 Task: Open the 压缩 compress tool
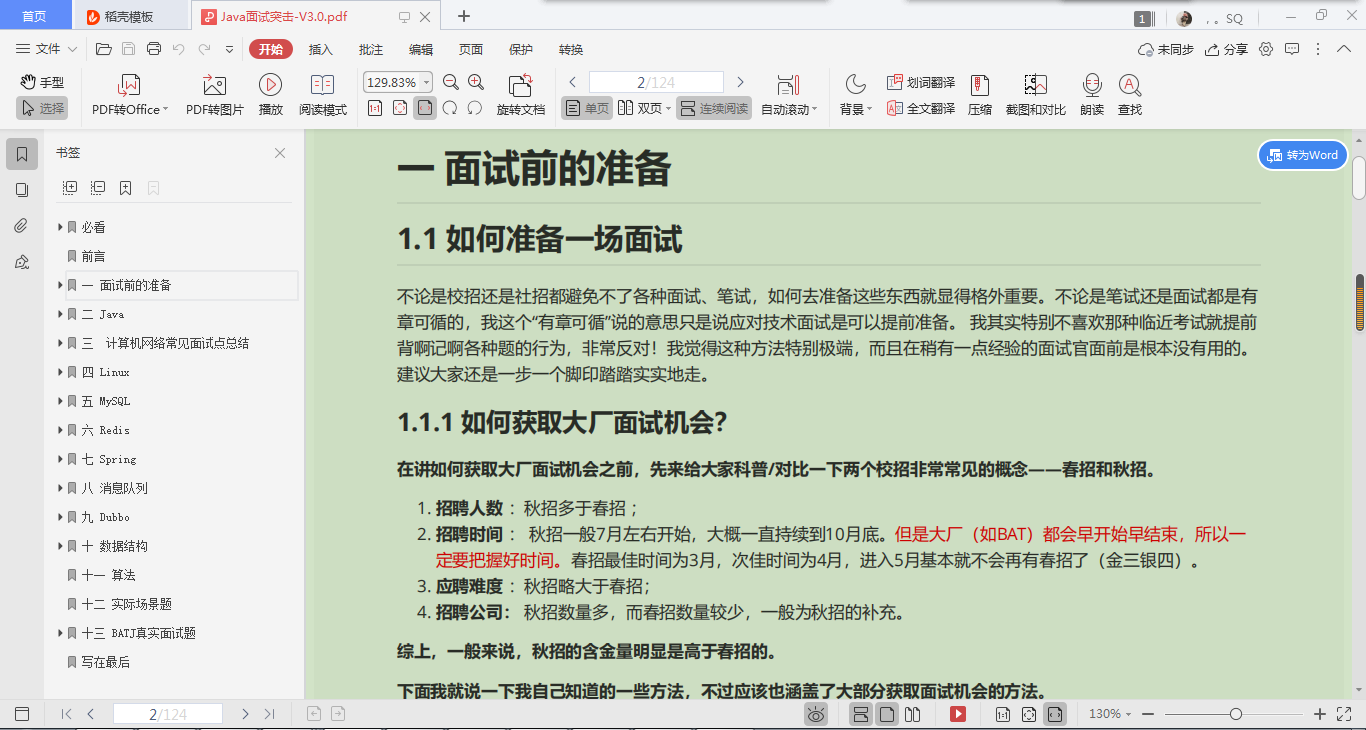pyautogui.click(x=980, y=95)
